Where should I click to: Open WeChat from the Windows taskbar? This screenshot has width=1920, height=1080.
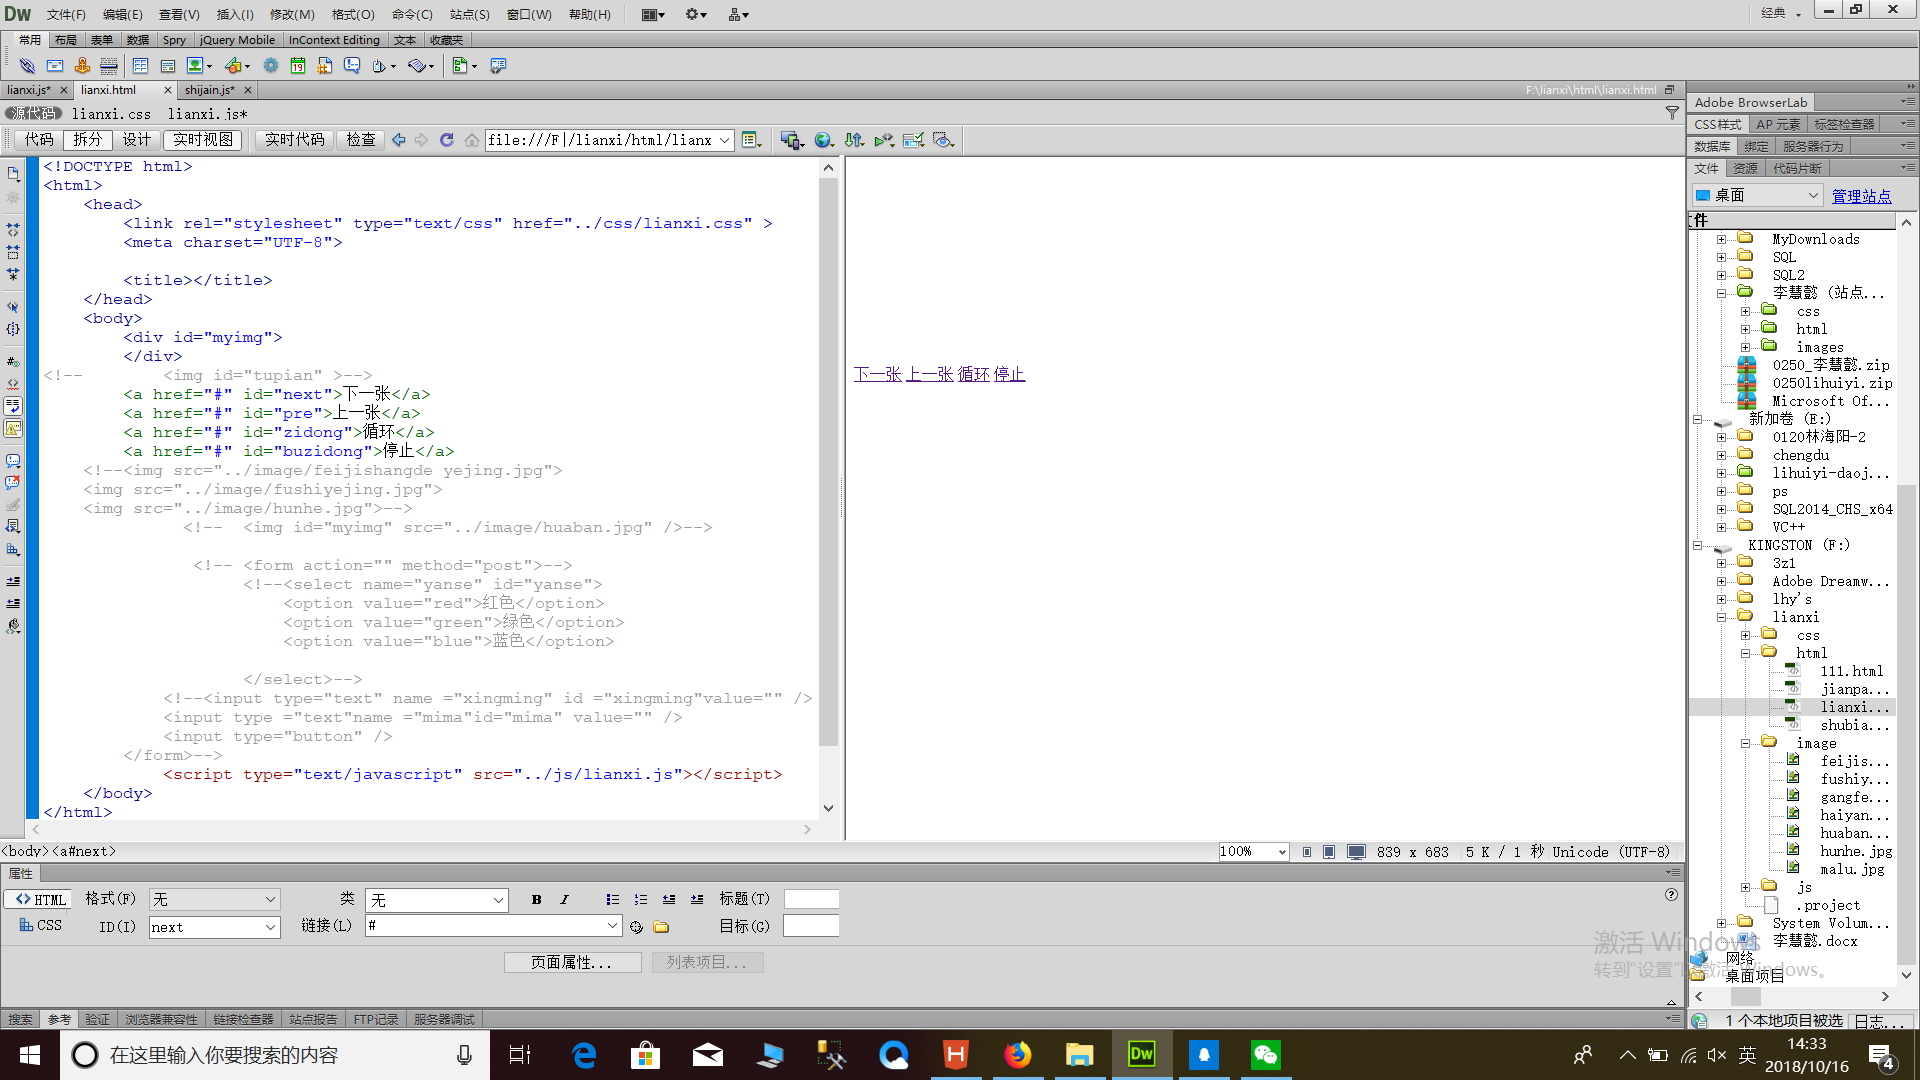point(1266,1055)
